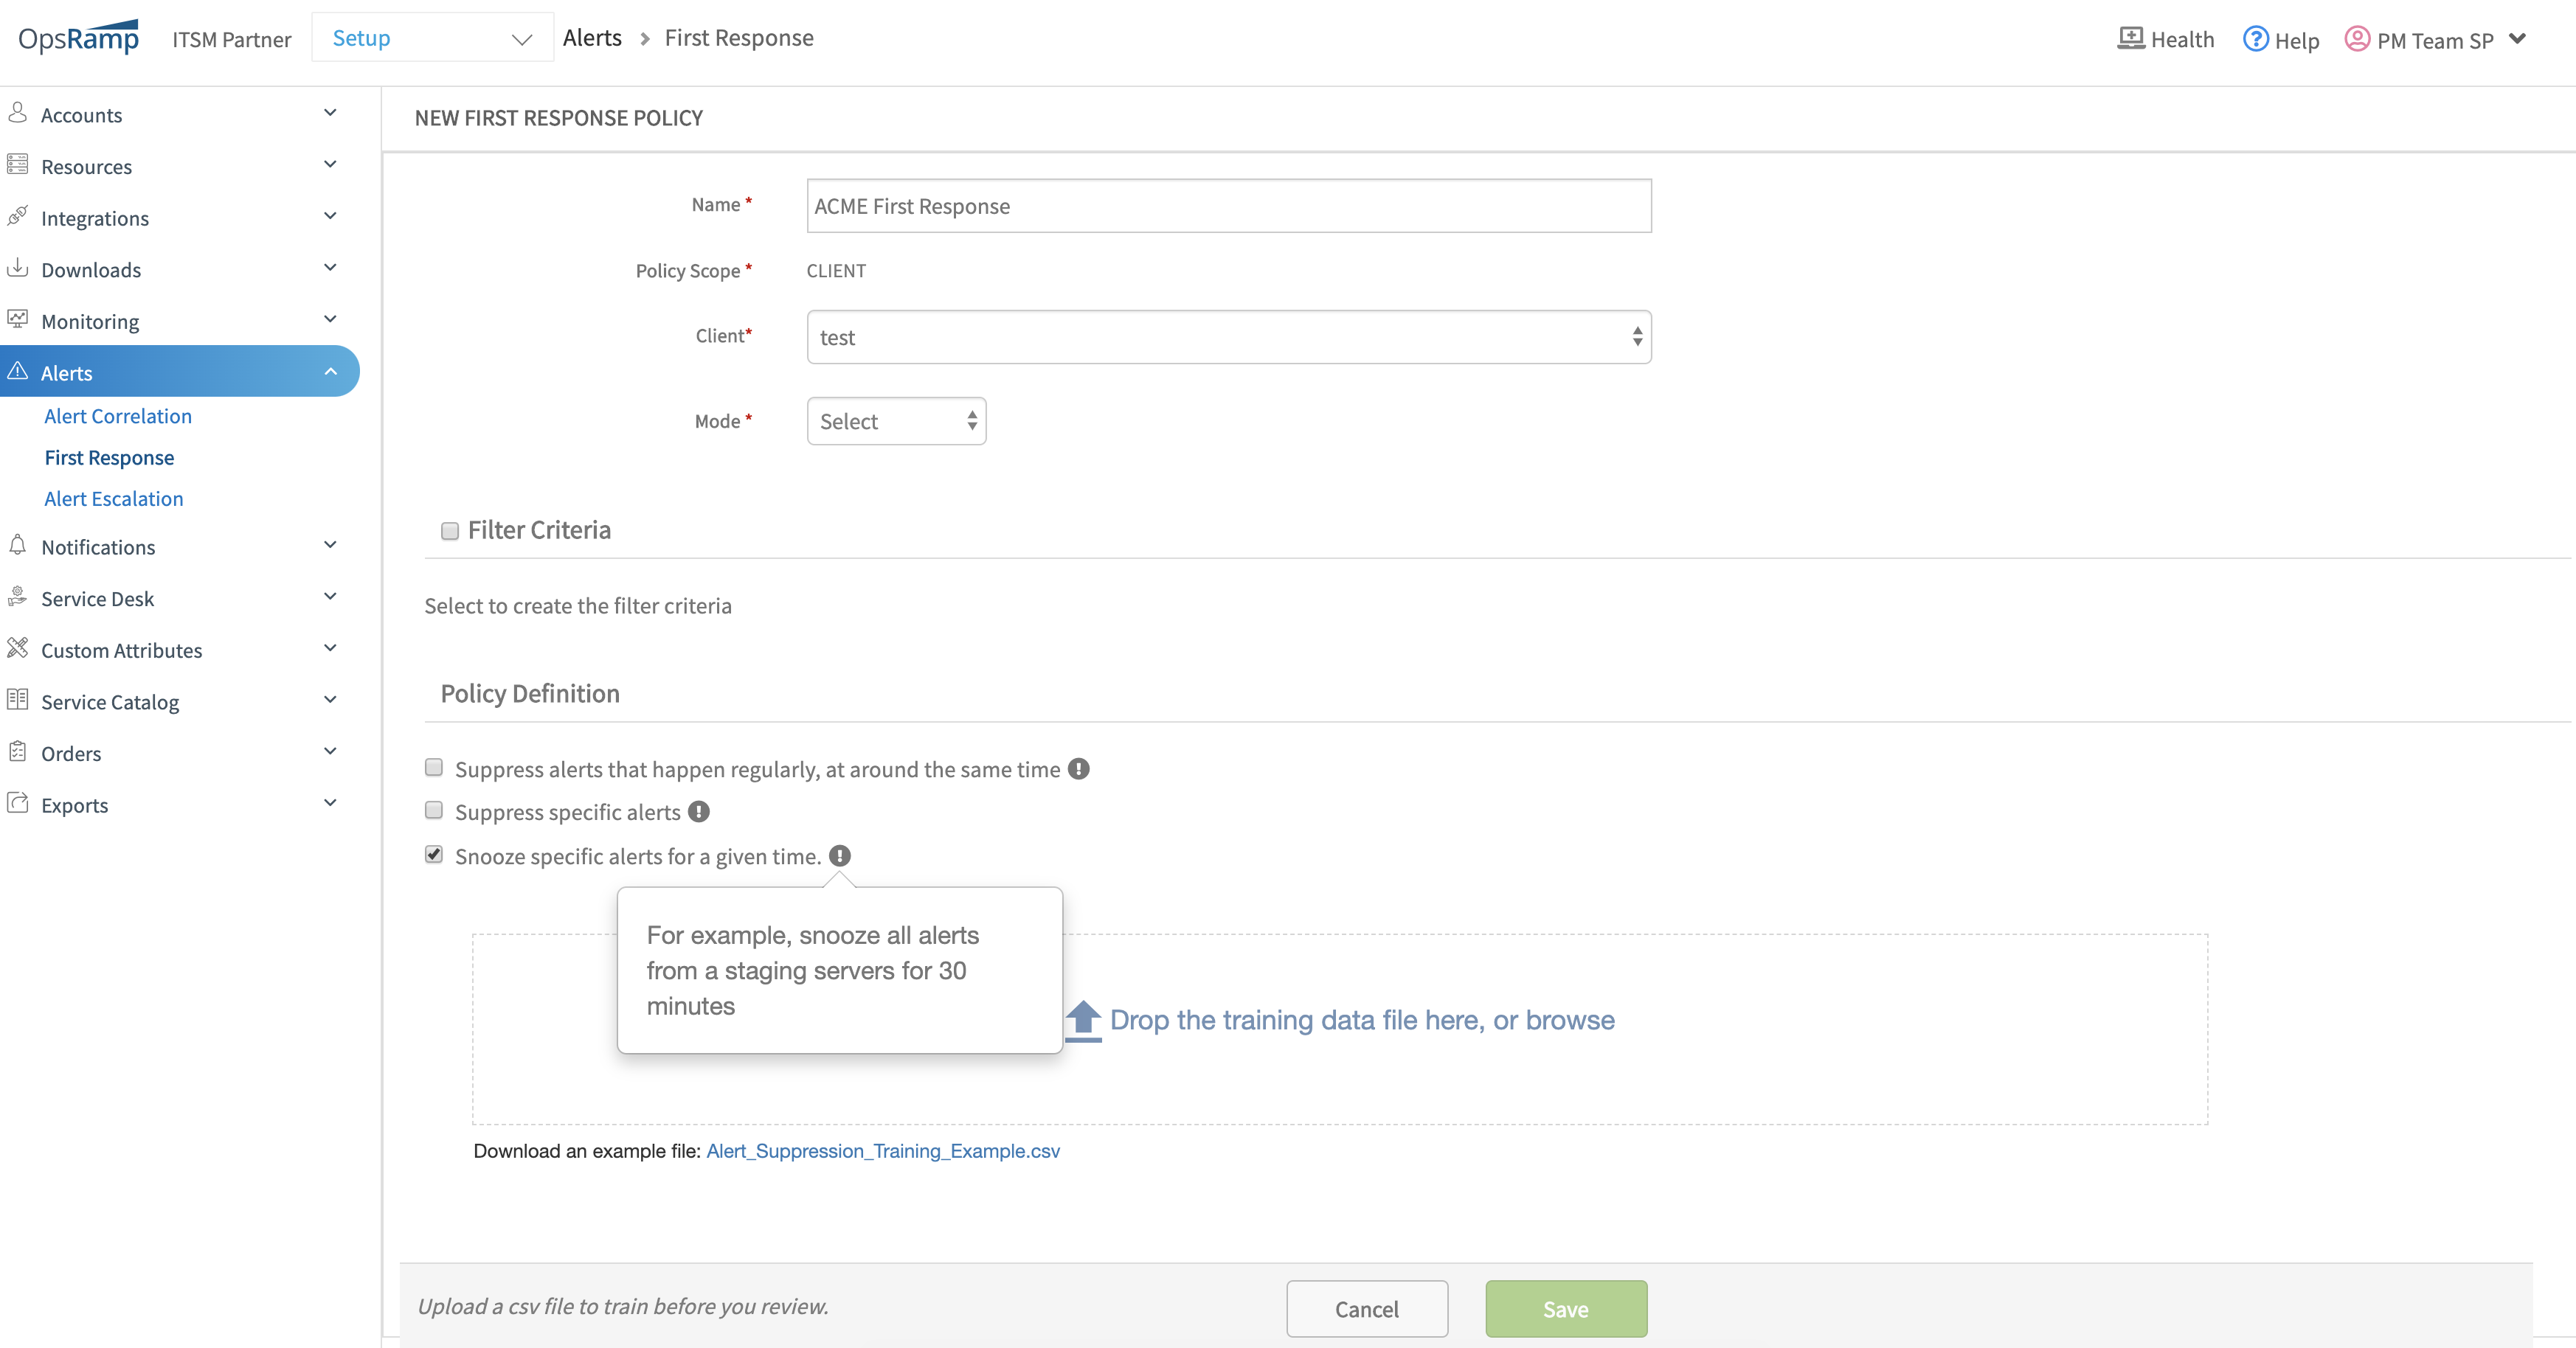
Task: Check Suppress alerts that happen regularly
Action: point(434,767)
